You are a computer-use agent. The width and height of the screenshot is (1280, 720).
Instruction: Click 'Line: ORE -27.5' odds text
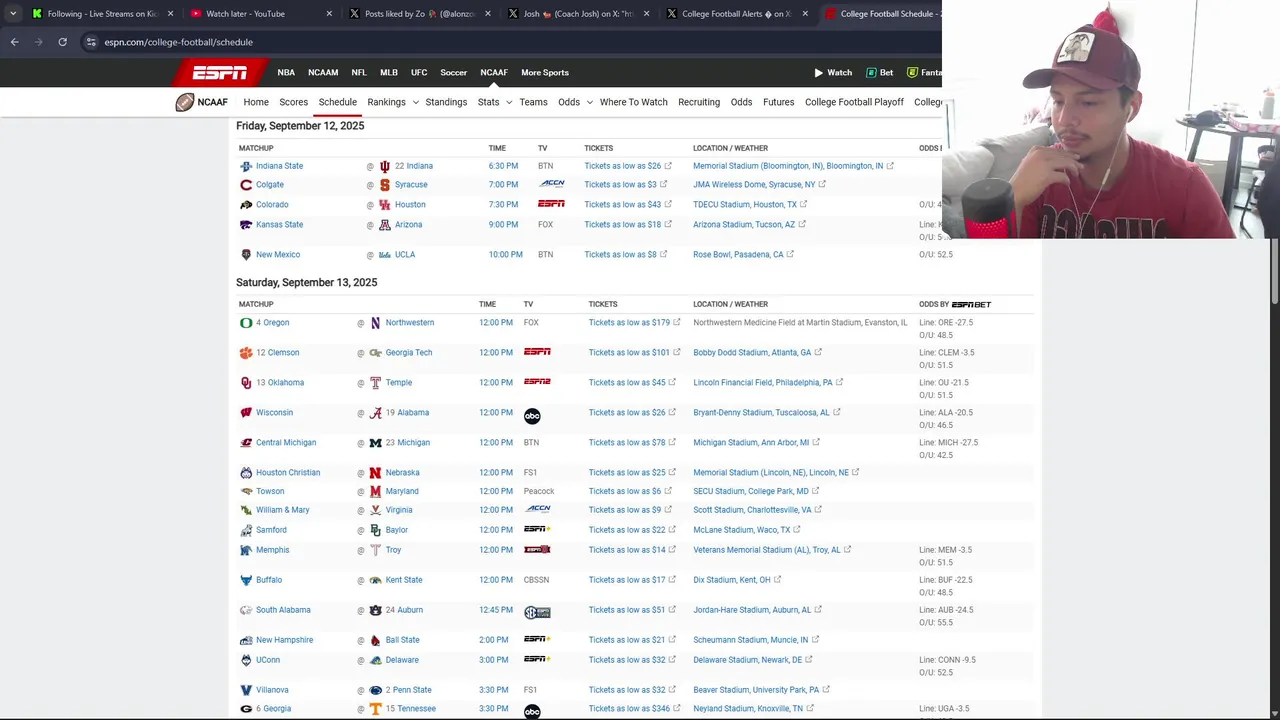pos(946,323)
